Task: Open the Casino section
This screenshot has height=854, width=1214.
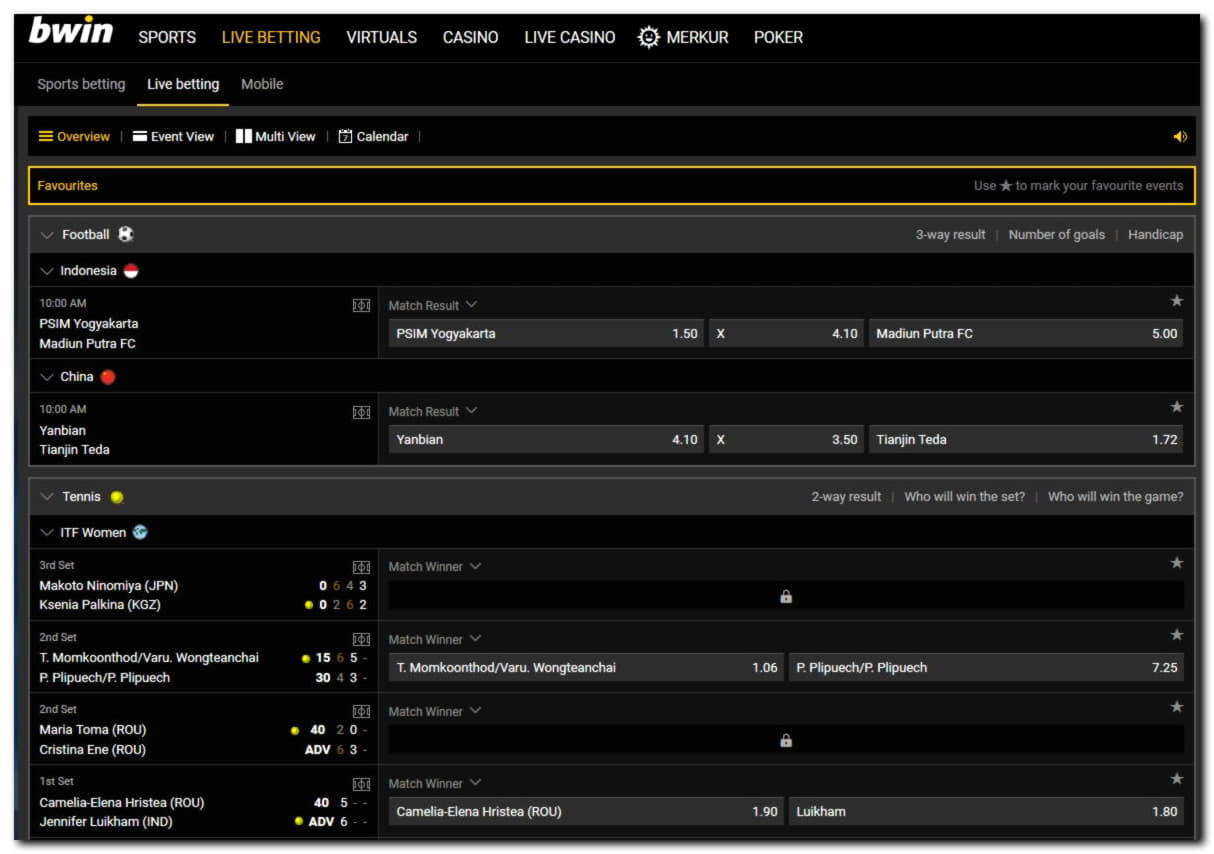Action: coord(471,37)
